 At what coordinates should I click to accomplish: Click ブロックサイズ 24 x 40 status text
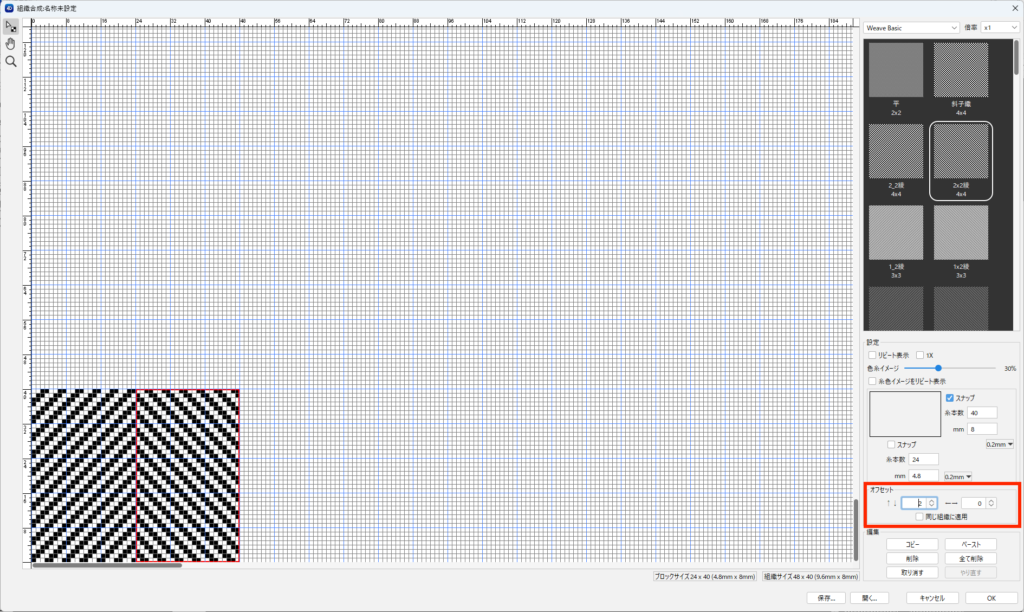click(x=705, y=577)
